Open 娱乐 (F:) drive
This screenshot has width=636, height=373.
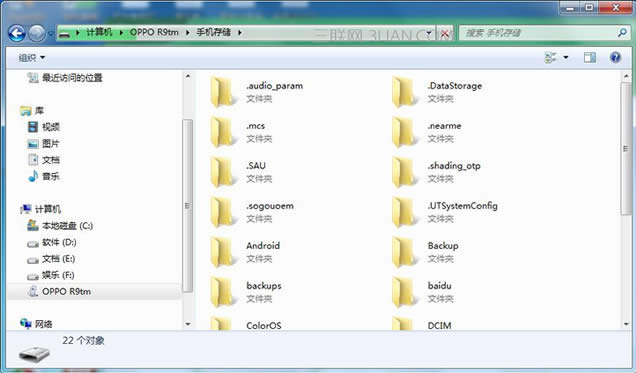pos(58,275)
